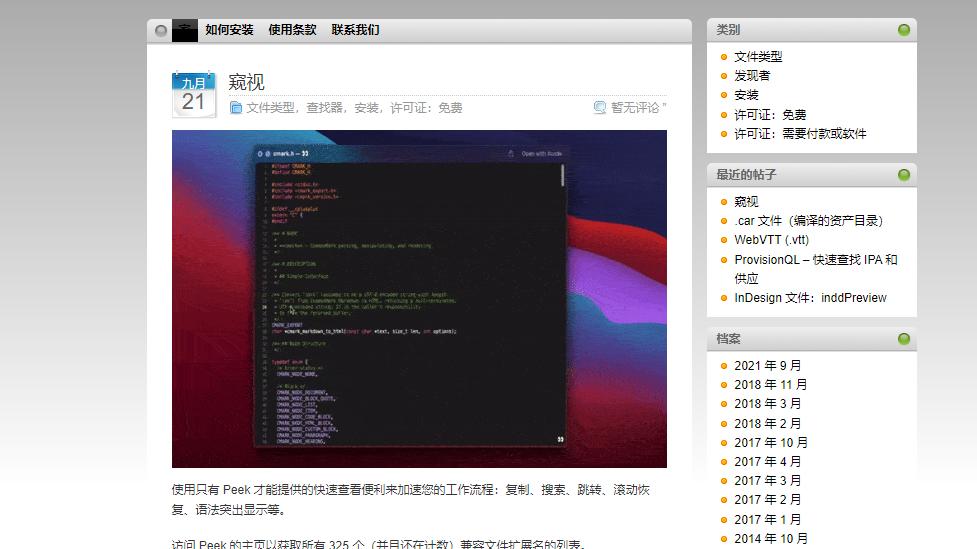
Task: Click the 九月 21 calendar date icon
Action: coord(194,95)
